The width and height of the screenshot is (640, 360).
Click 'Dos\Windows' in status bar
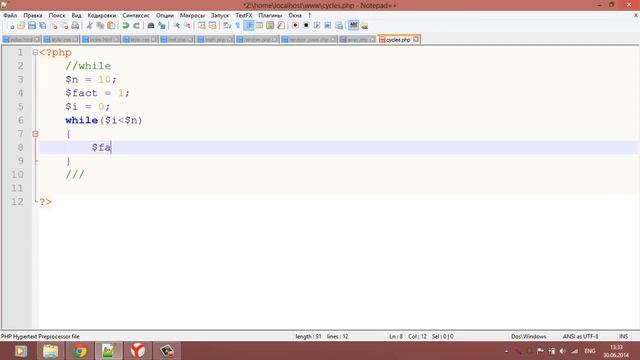point(529,336)
